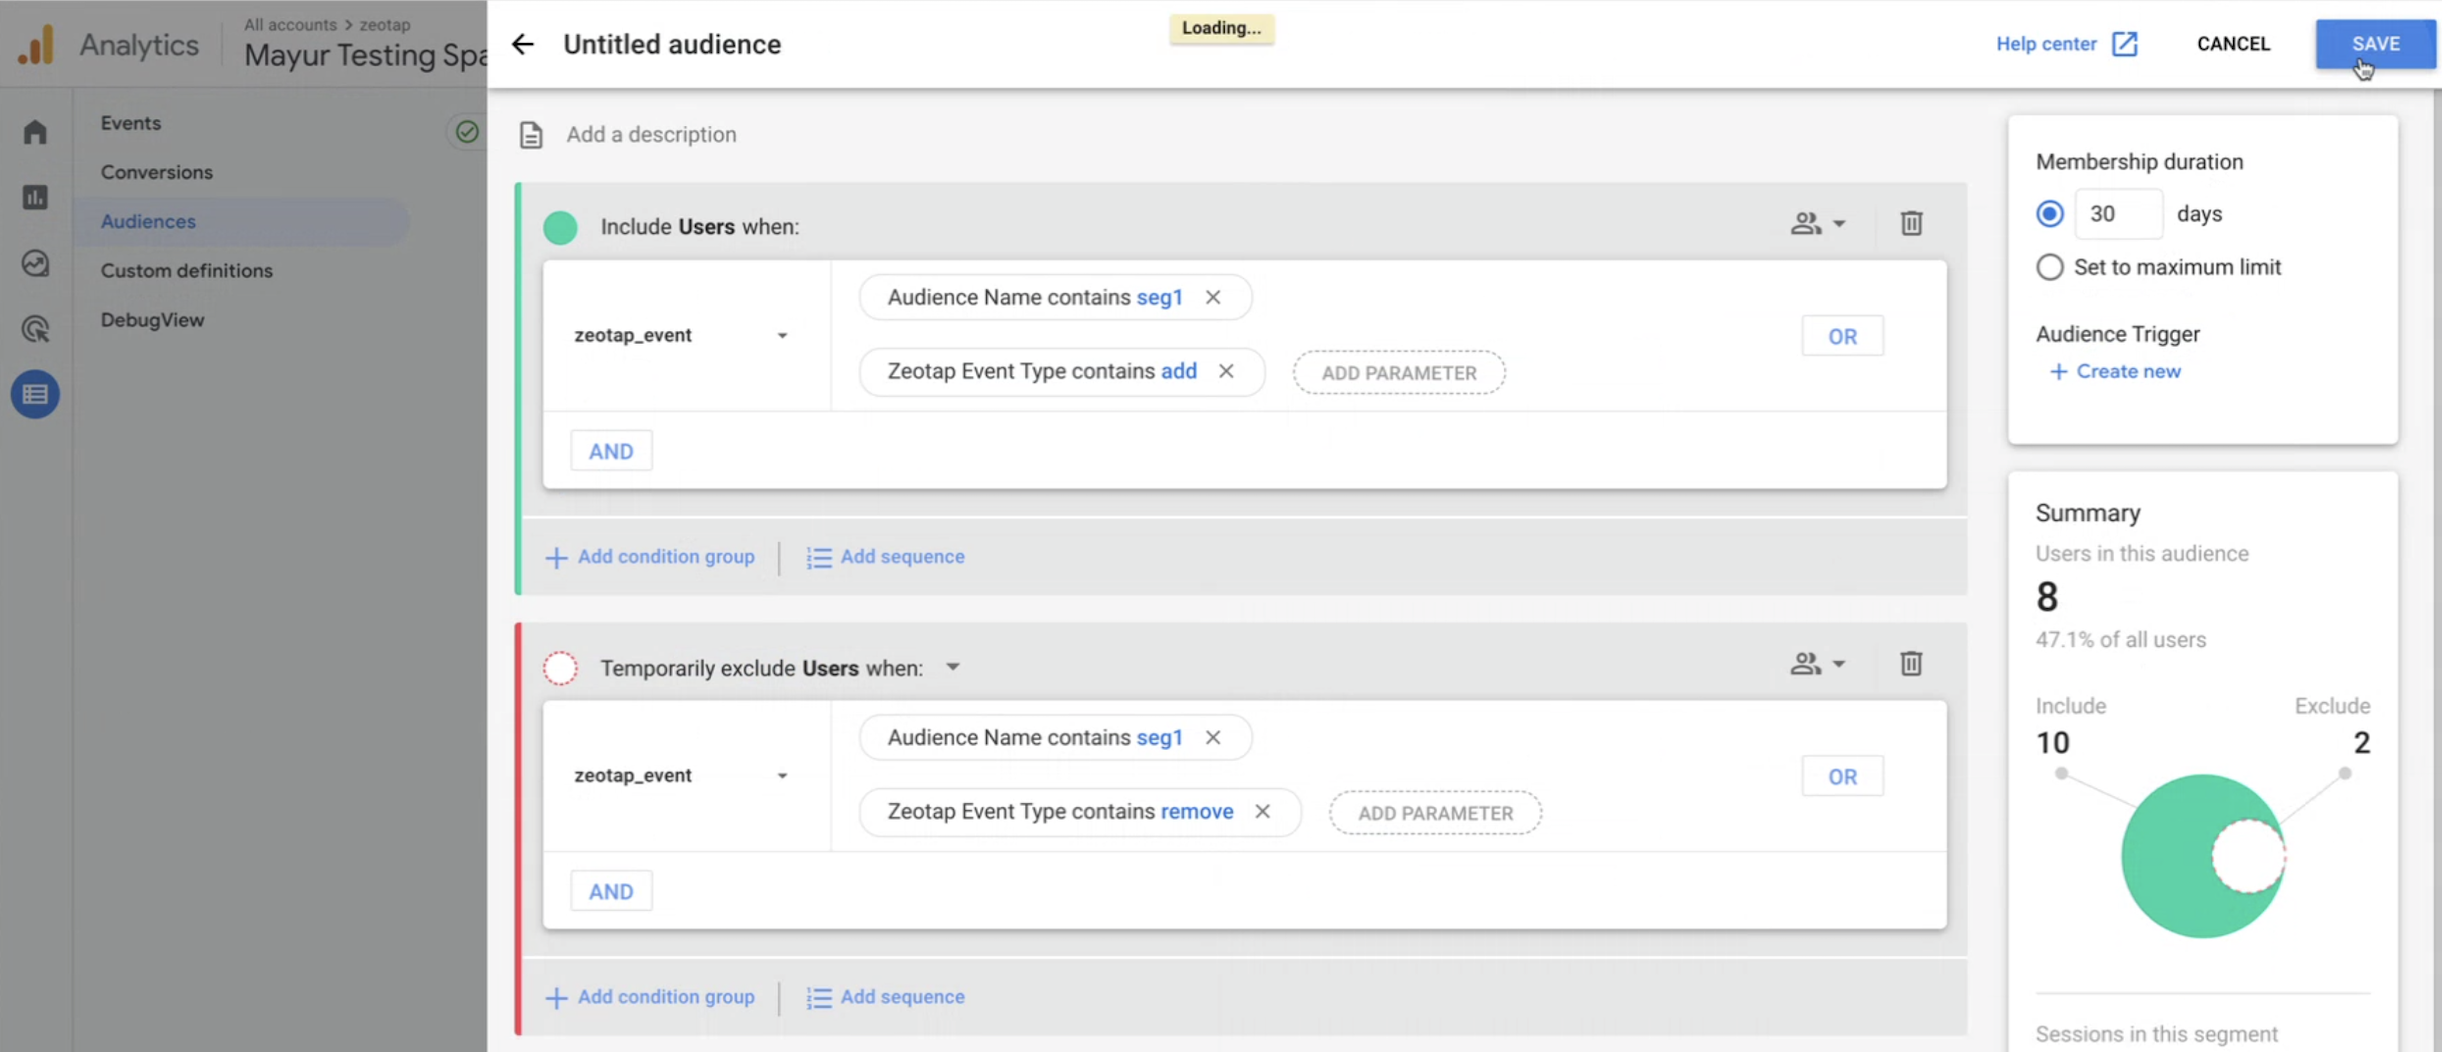2442x1052 pixels.
Task: Open the Advertising icon in left rail
Action: [x=35, y=329]
